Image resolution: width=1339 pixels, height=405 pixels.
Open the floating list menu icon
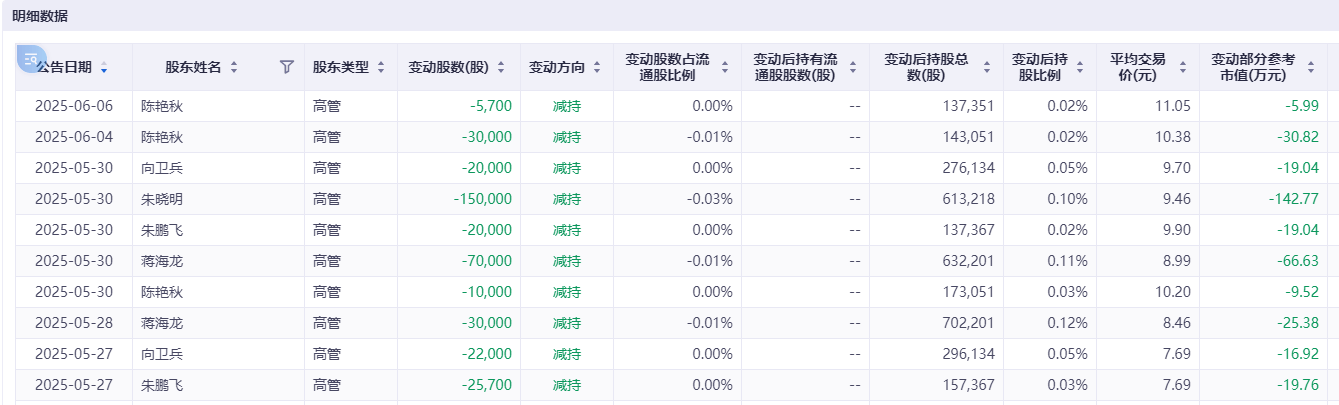point(31,59)
